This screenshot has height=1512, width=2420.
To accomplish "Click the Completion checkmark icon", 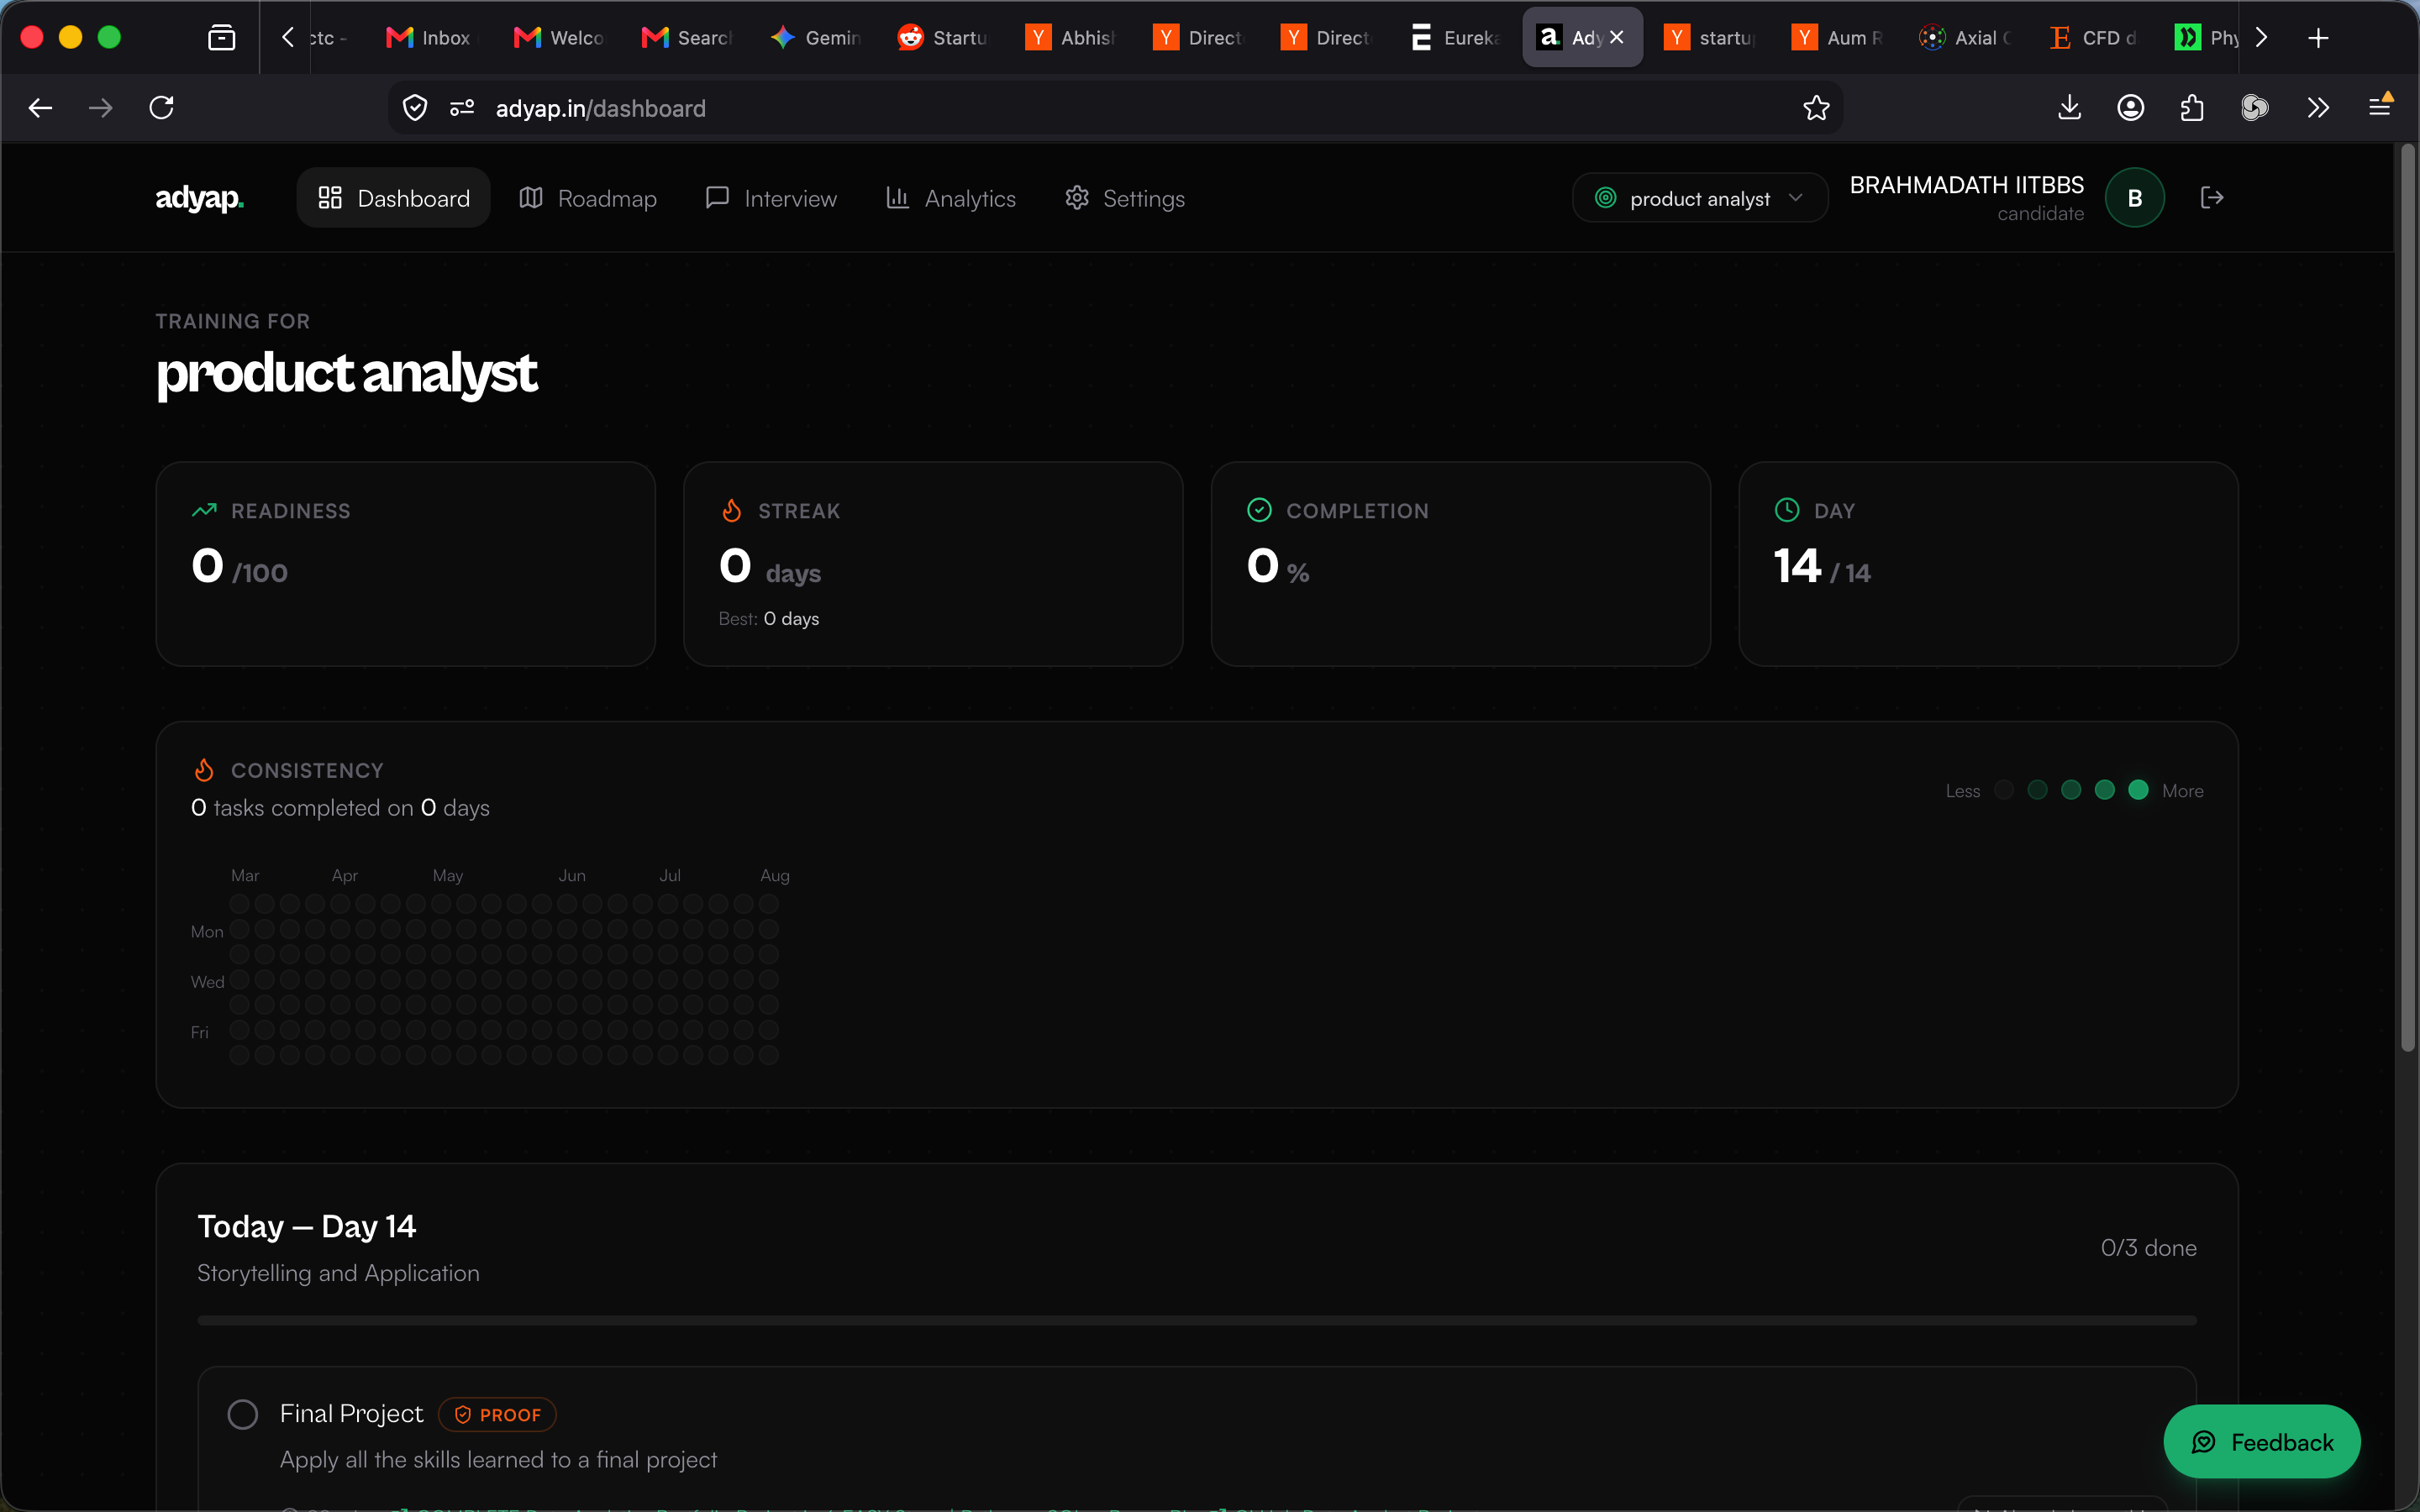I will click(x=1259, y=510).
